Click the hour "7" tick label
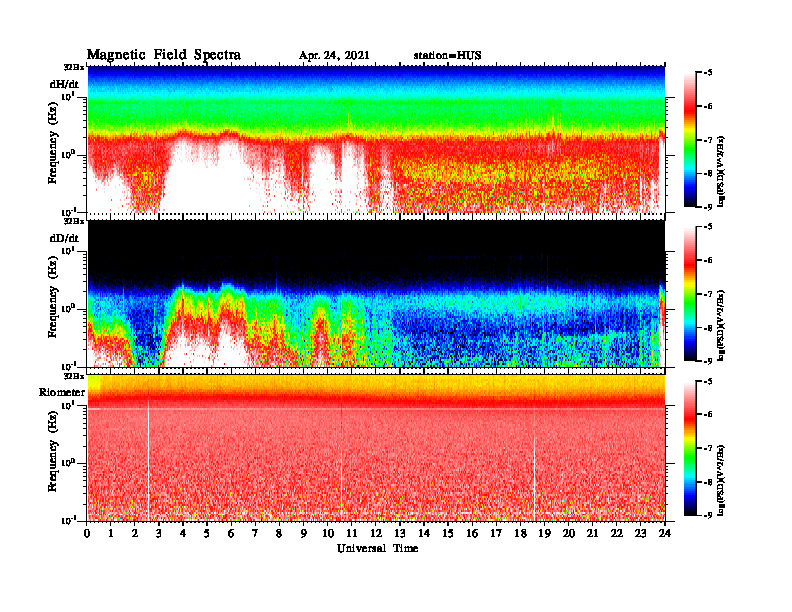This screenshot has width=792, height=612. [x=256, y=533]
